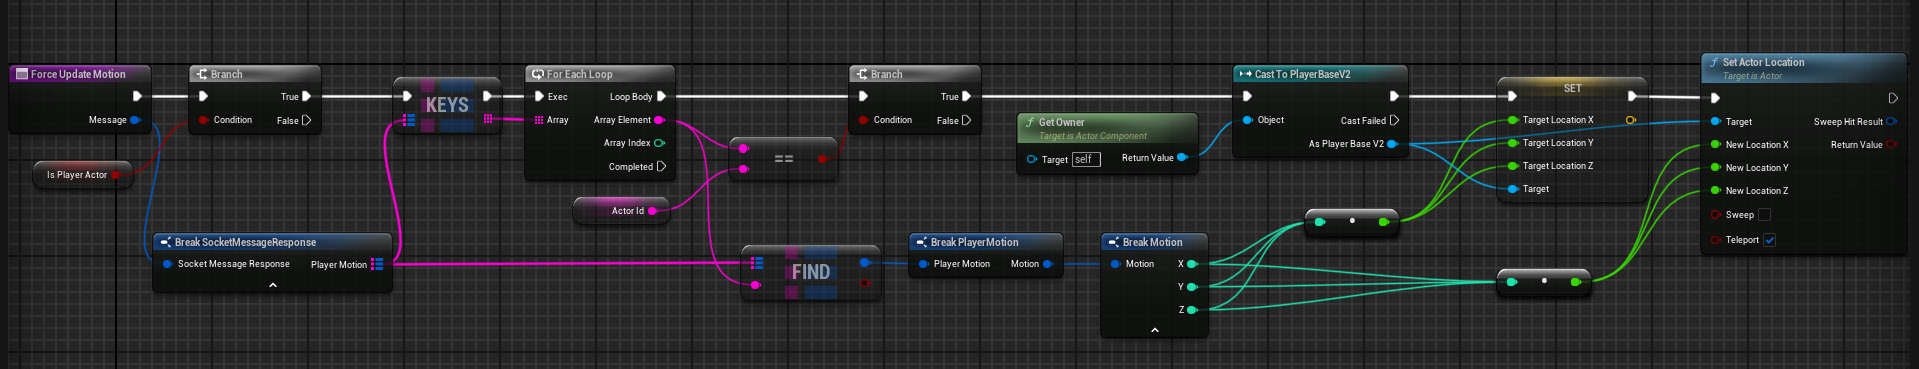This screenshot has width=1919, height=369.
Task: Click KEYS node array output pin
Action: tap(488, 119)
